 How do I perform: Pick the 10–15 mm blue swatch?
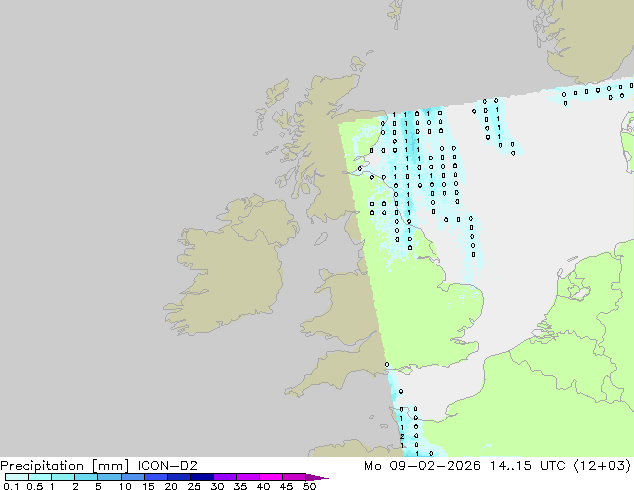pos(132,477)
